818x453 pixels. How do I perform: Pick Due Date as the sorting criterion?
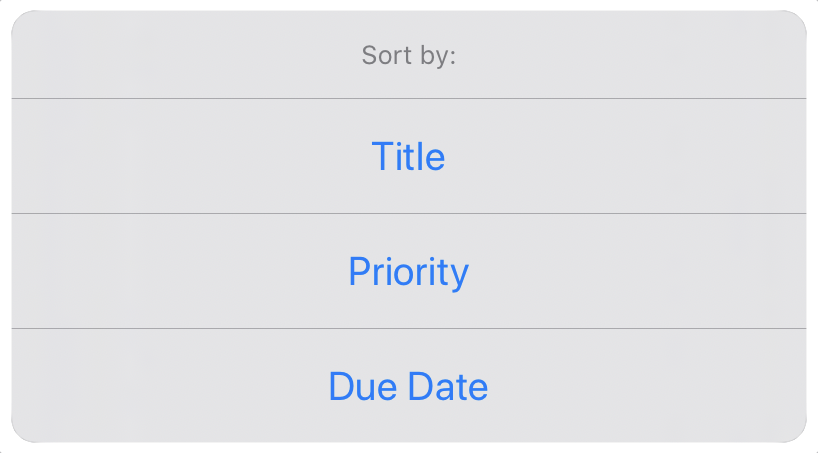coord(408,386)
